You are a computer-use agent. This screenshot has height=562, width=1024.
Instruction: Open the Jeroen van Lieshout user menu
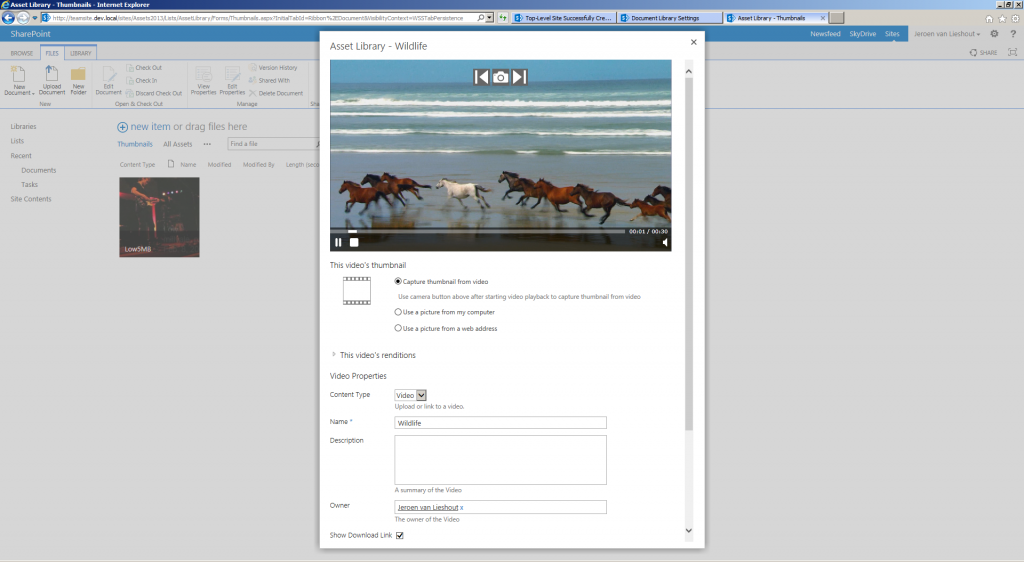(947, 34)
